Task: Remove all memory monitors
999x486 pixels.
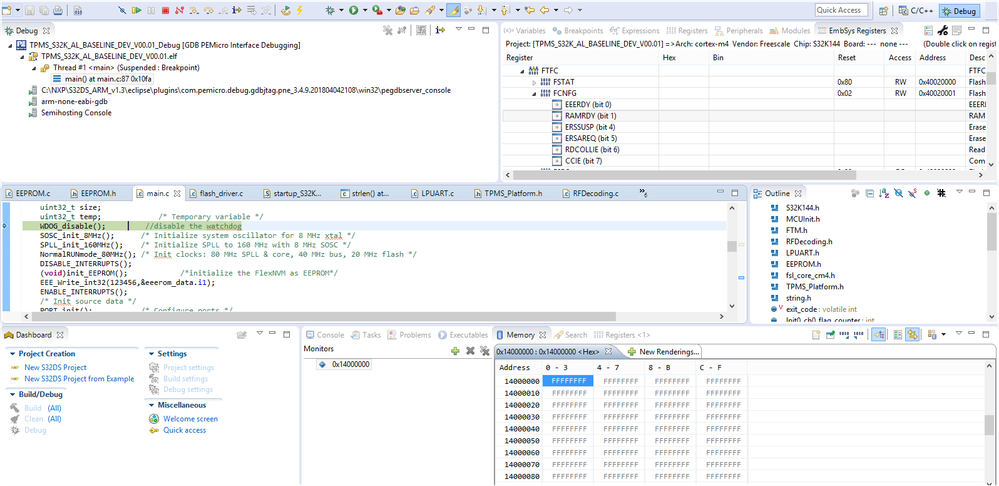Action: tap(483, 351)
